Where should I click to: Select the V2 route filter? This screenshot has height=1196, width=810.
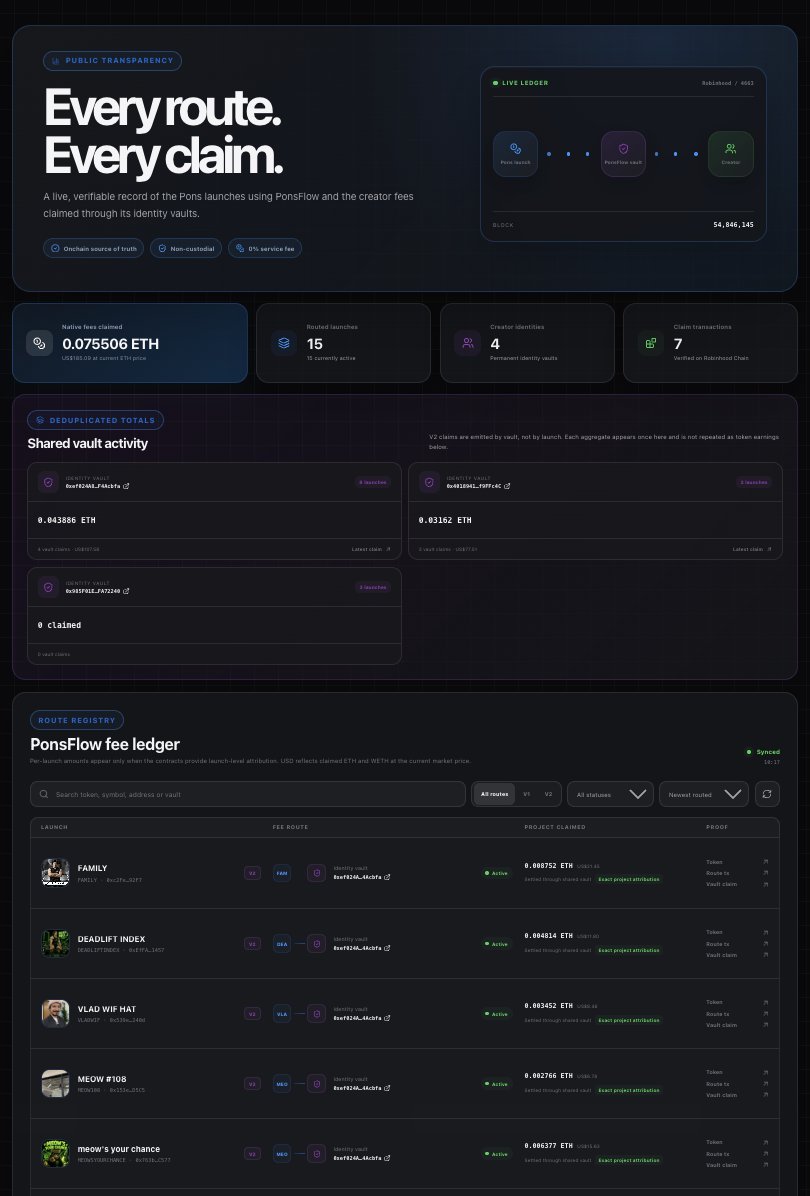(548, 794)
